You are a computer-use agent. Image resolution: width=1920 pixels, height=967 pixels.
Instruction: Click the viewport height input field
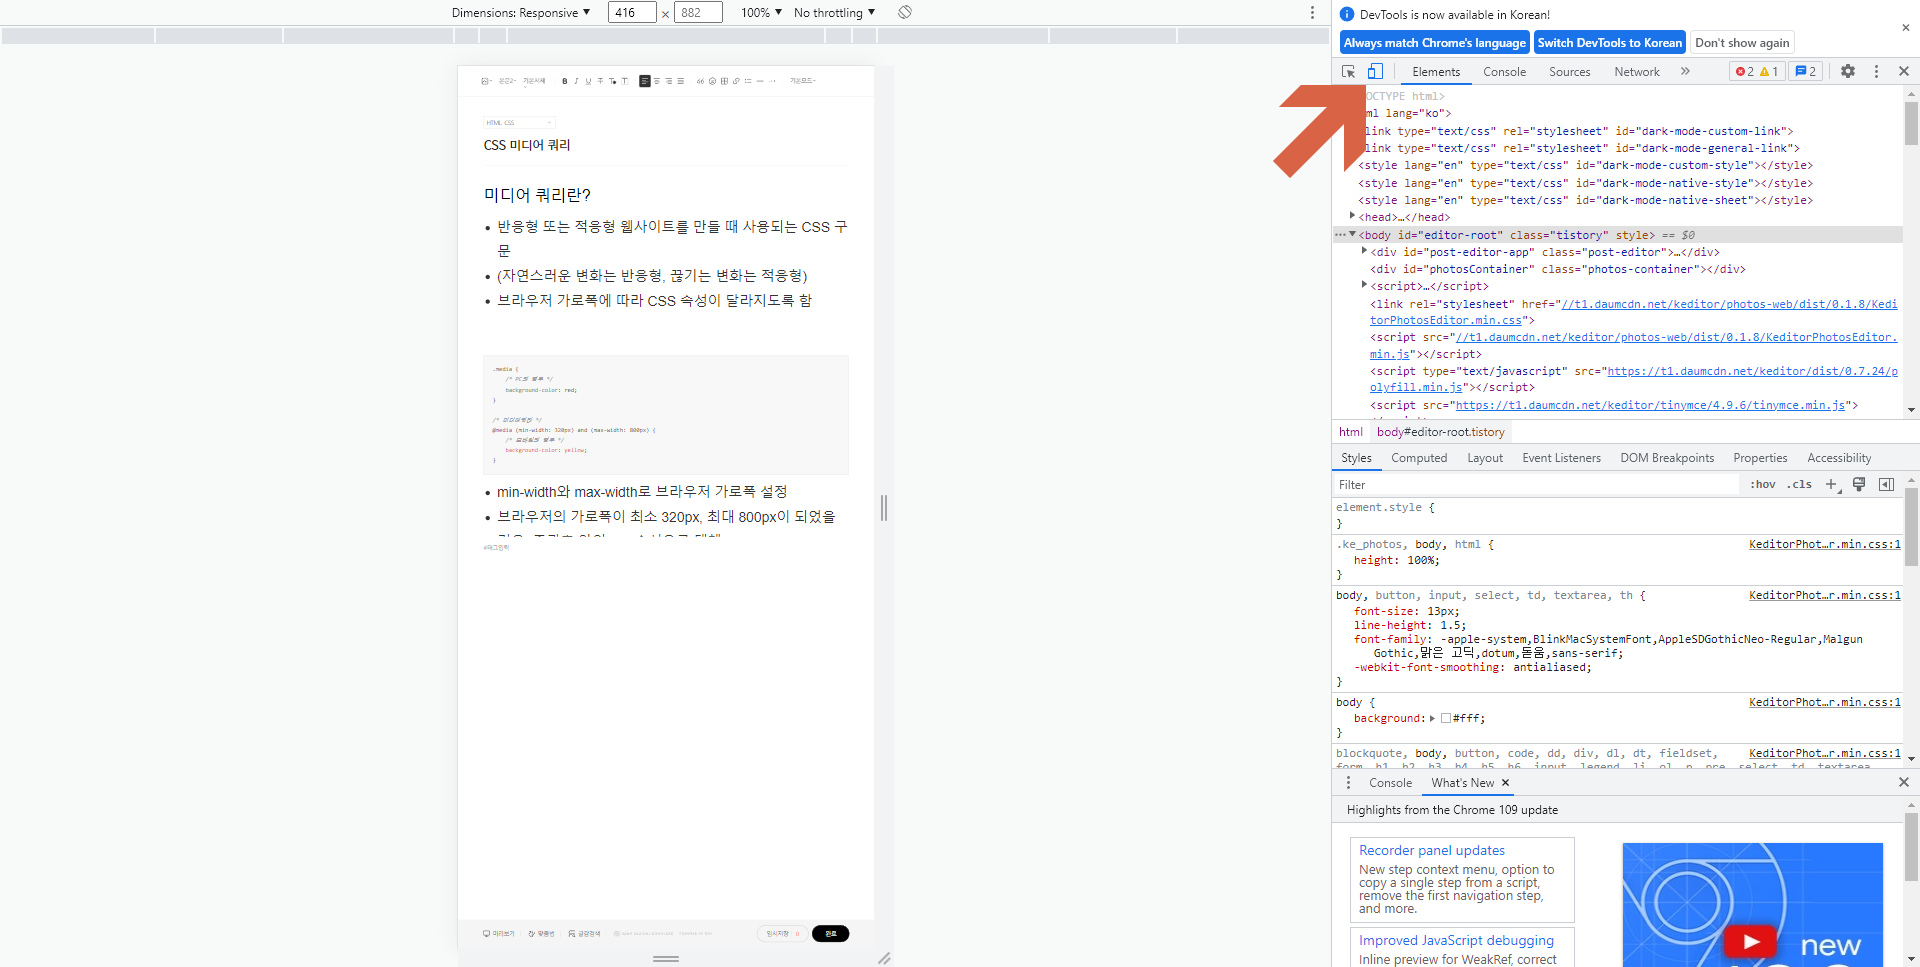click(x=698, y=12)
